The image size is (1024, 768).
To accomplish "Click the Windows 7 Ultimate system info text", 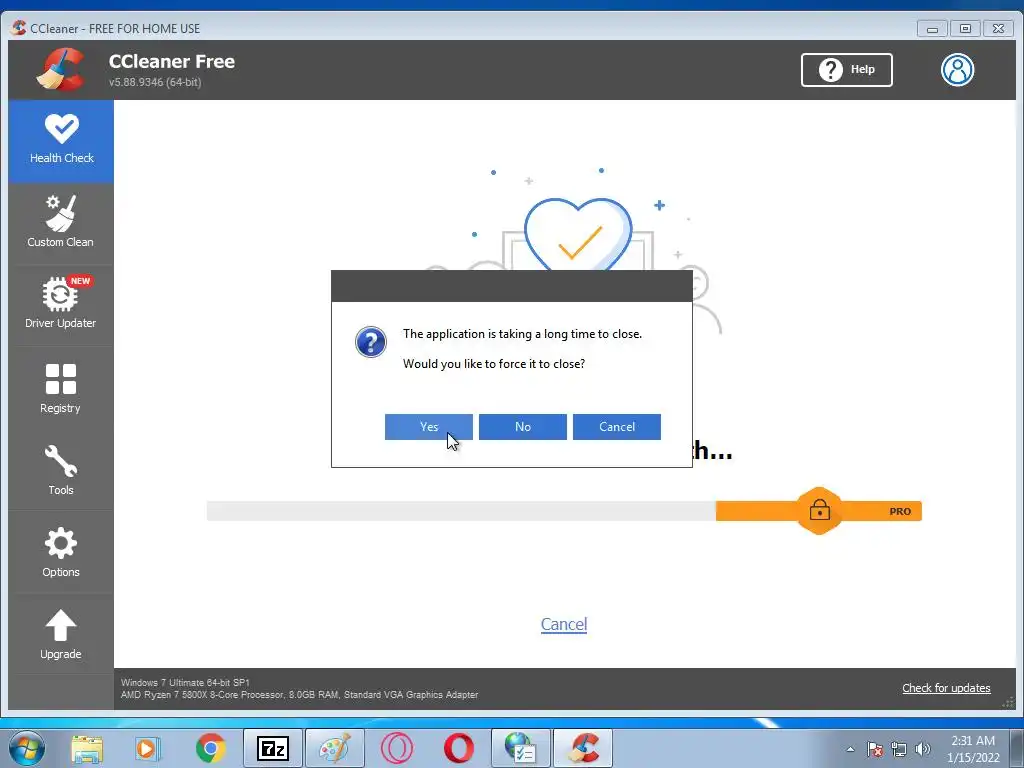I will coord(185,682).
